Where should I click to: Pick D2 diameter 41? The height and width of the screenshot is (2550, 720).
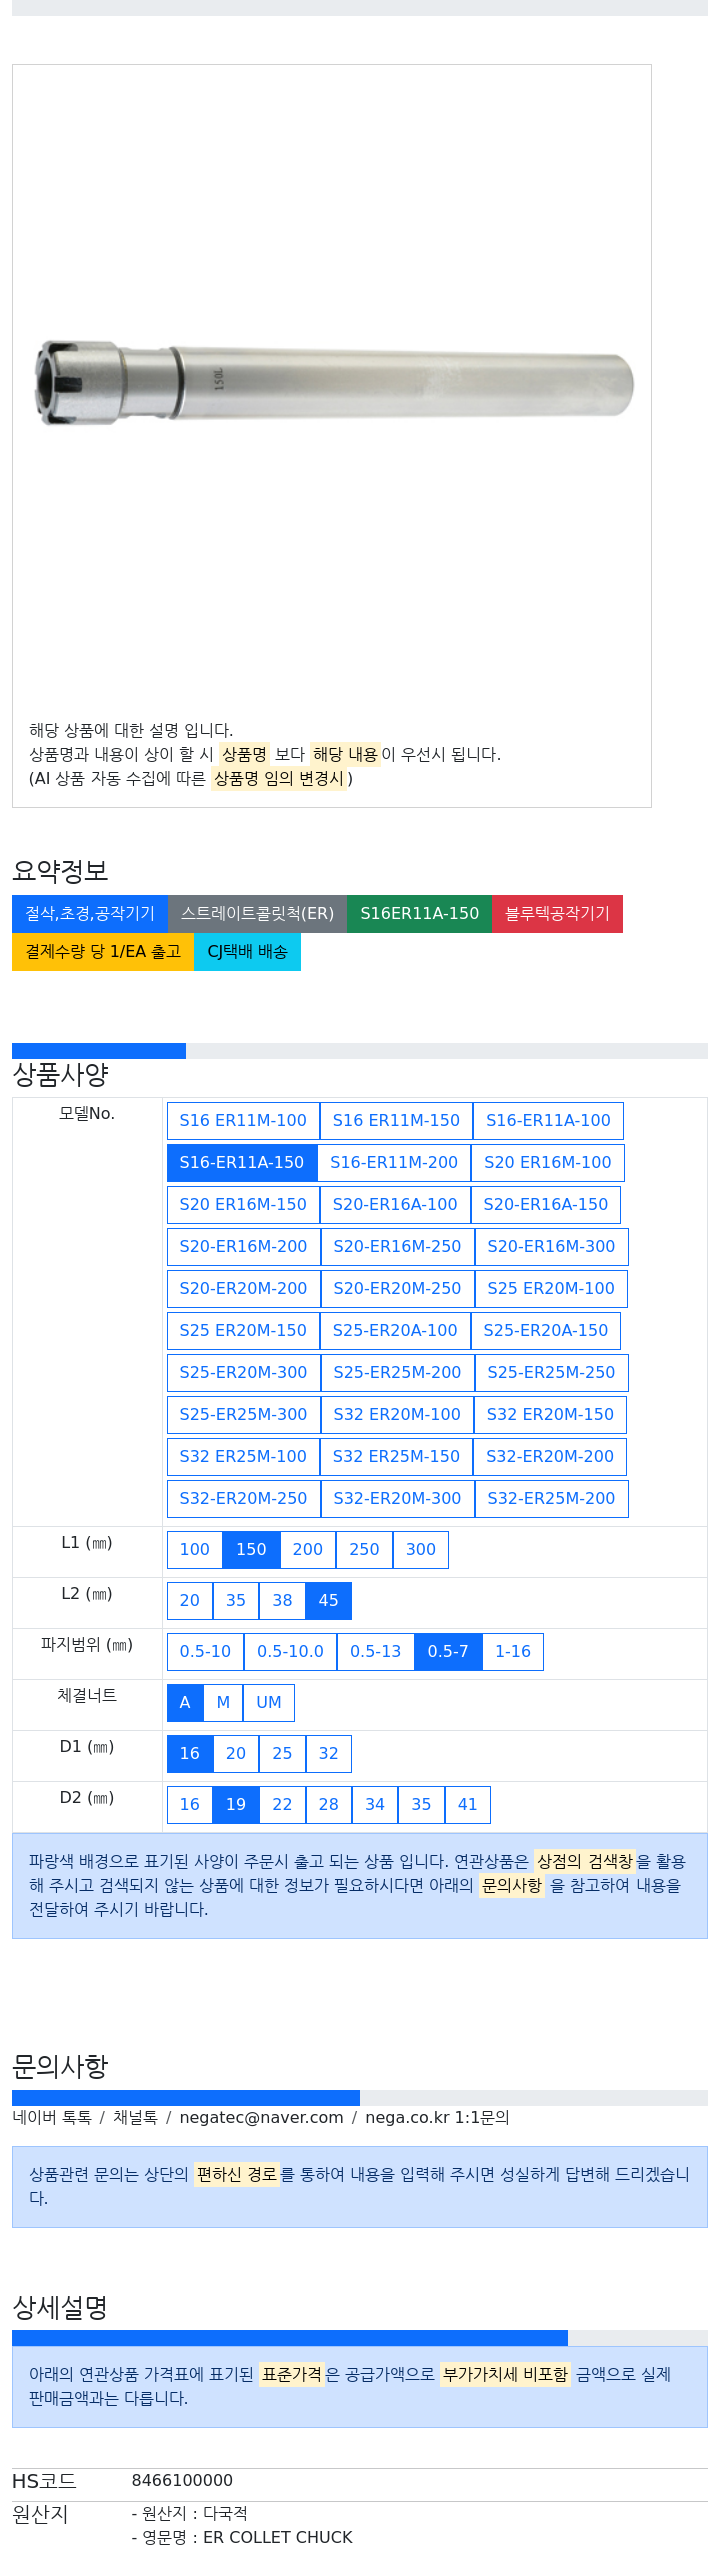point(468,1804)
